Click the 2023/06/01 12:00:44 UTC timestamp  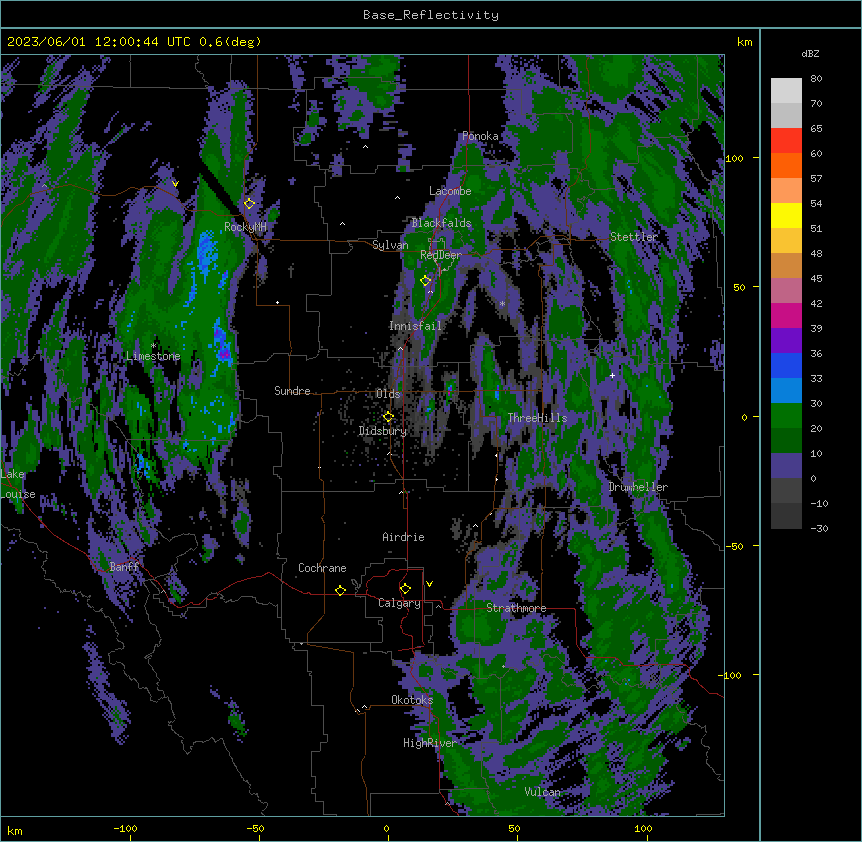tap(99, 42)
